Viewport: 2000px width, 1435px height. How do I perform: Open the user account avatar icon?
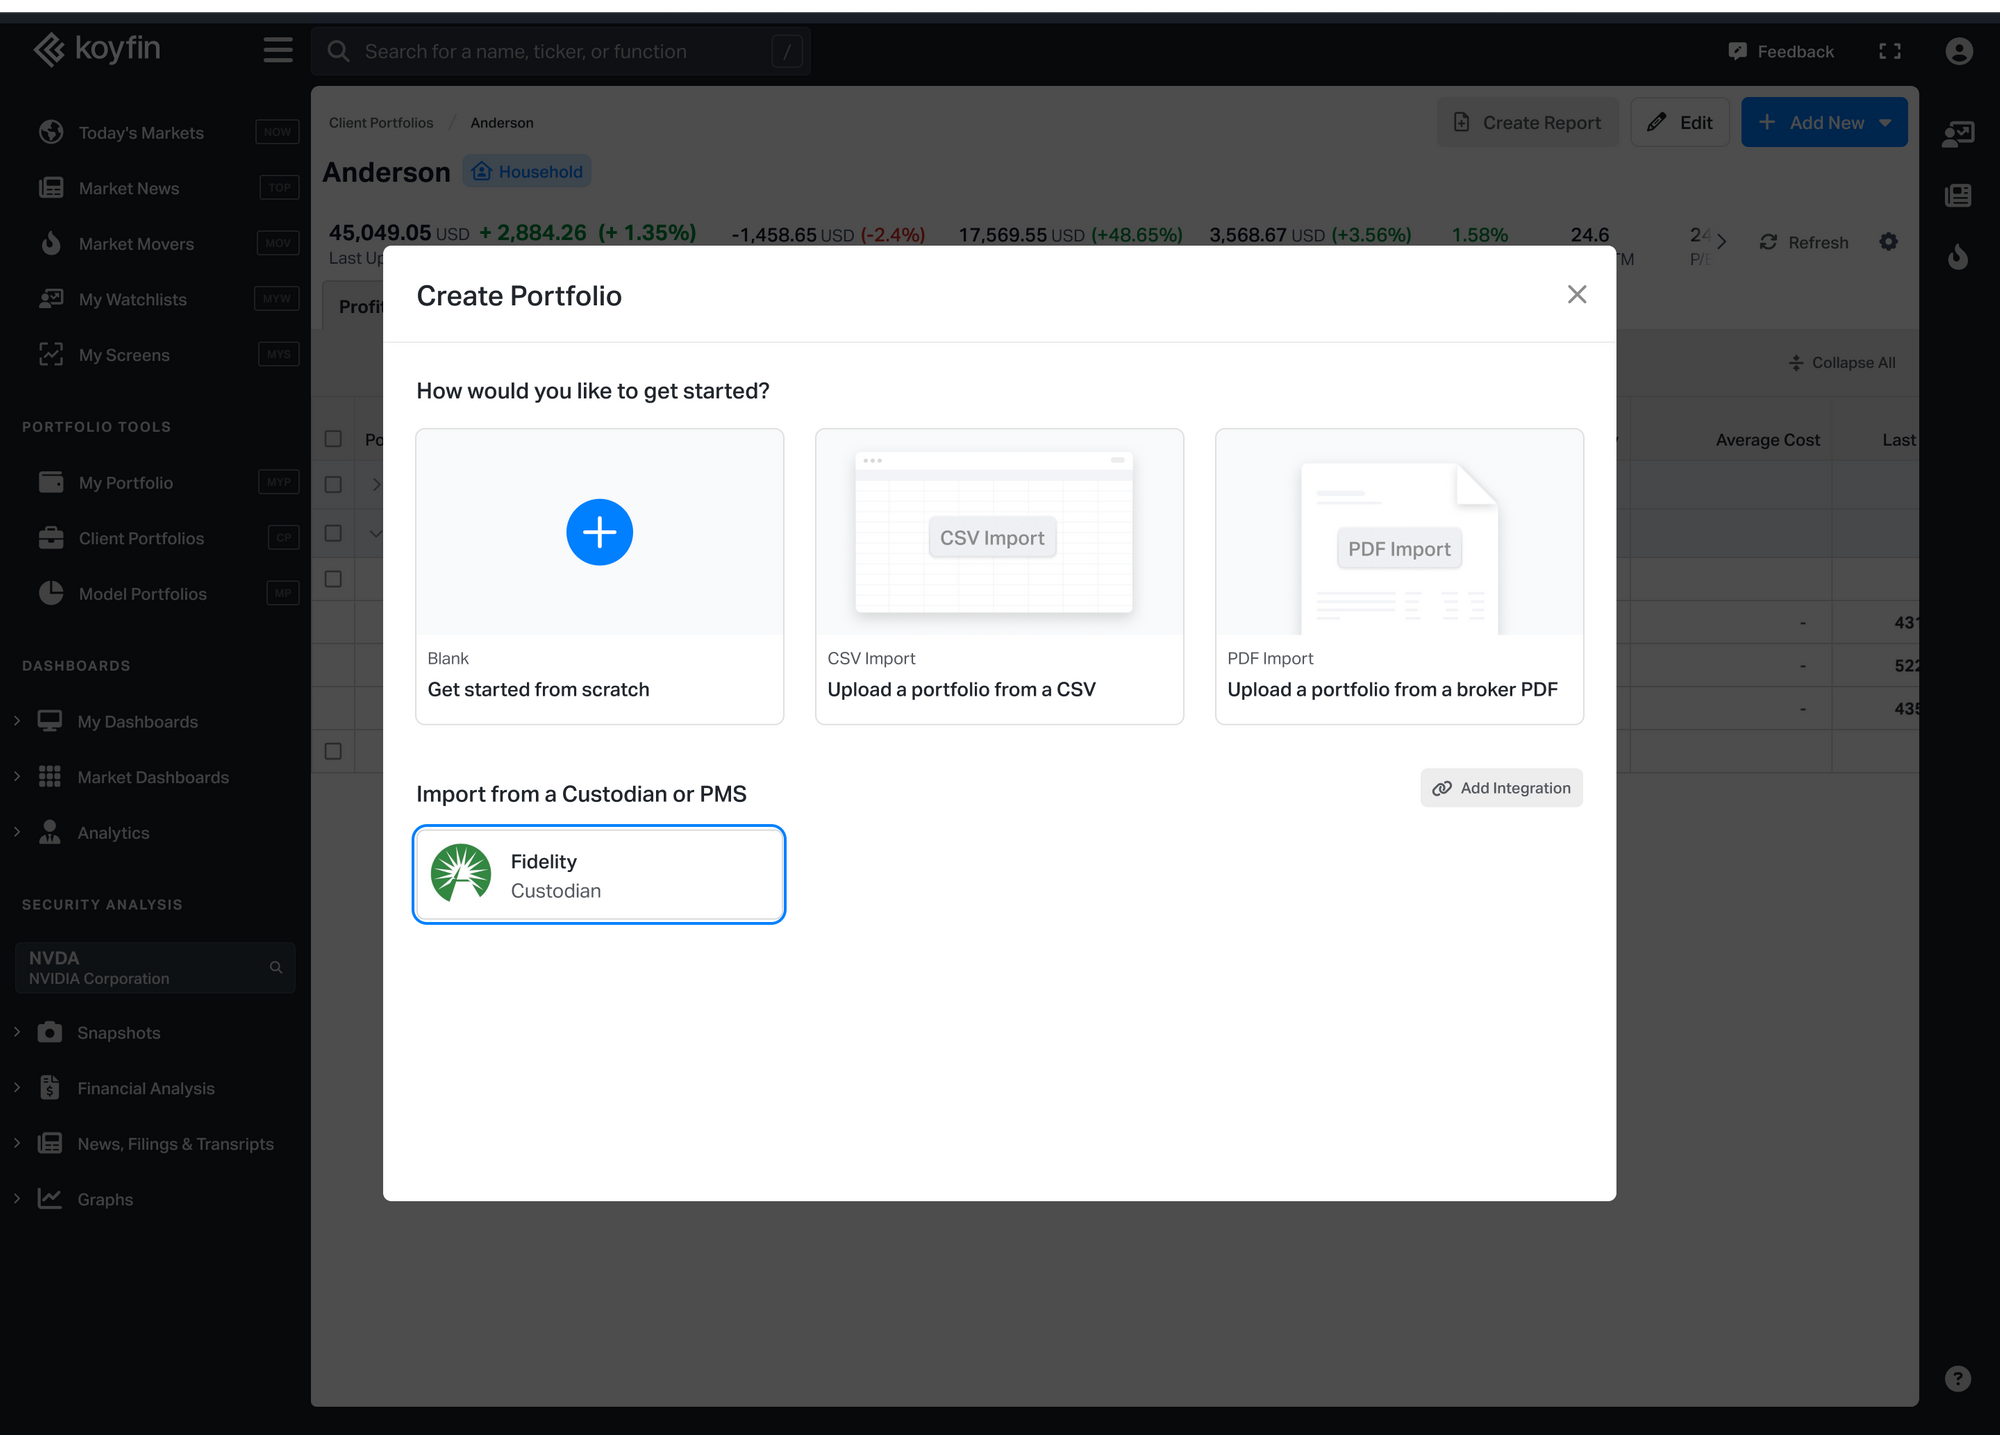click(x=1958, y=51)
